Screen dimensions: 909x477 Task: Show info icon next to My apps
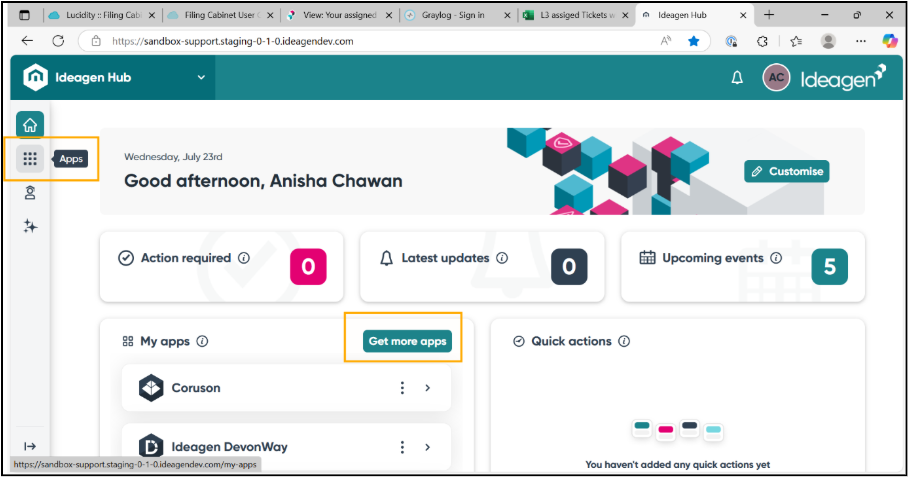click(202, 341)
